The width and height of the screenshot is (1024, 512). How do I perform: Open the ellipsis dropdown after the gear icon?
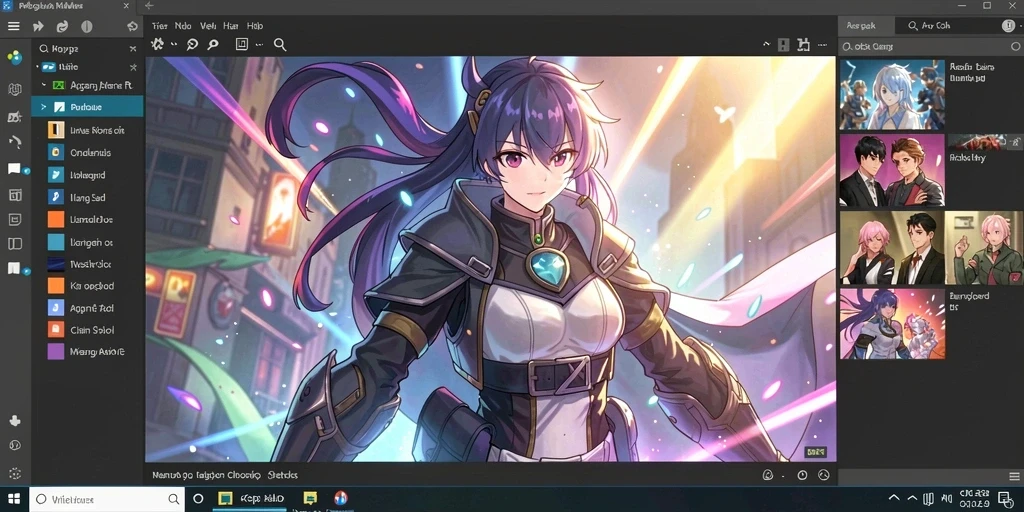click(x=174, y=44)
